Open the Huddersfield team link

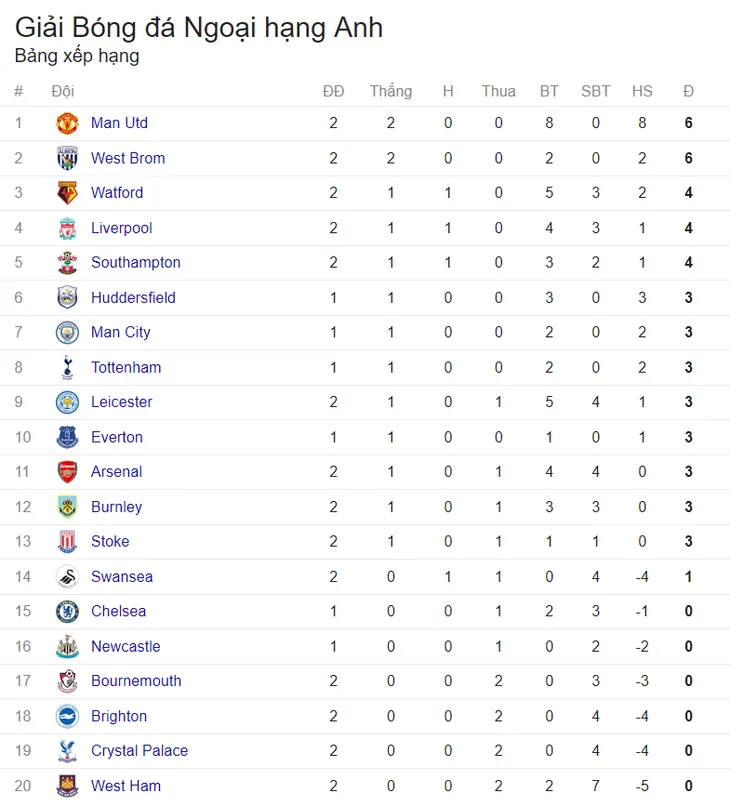click(x=133, y=298)
